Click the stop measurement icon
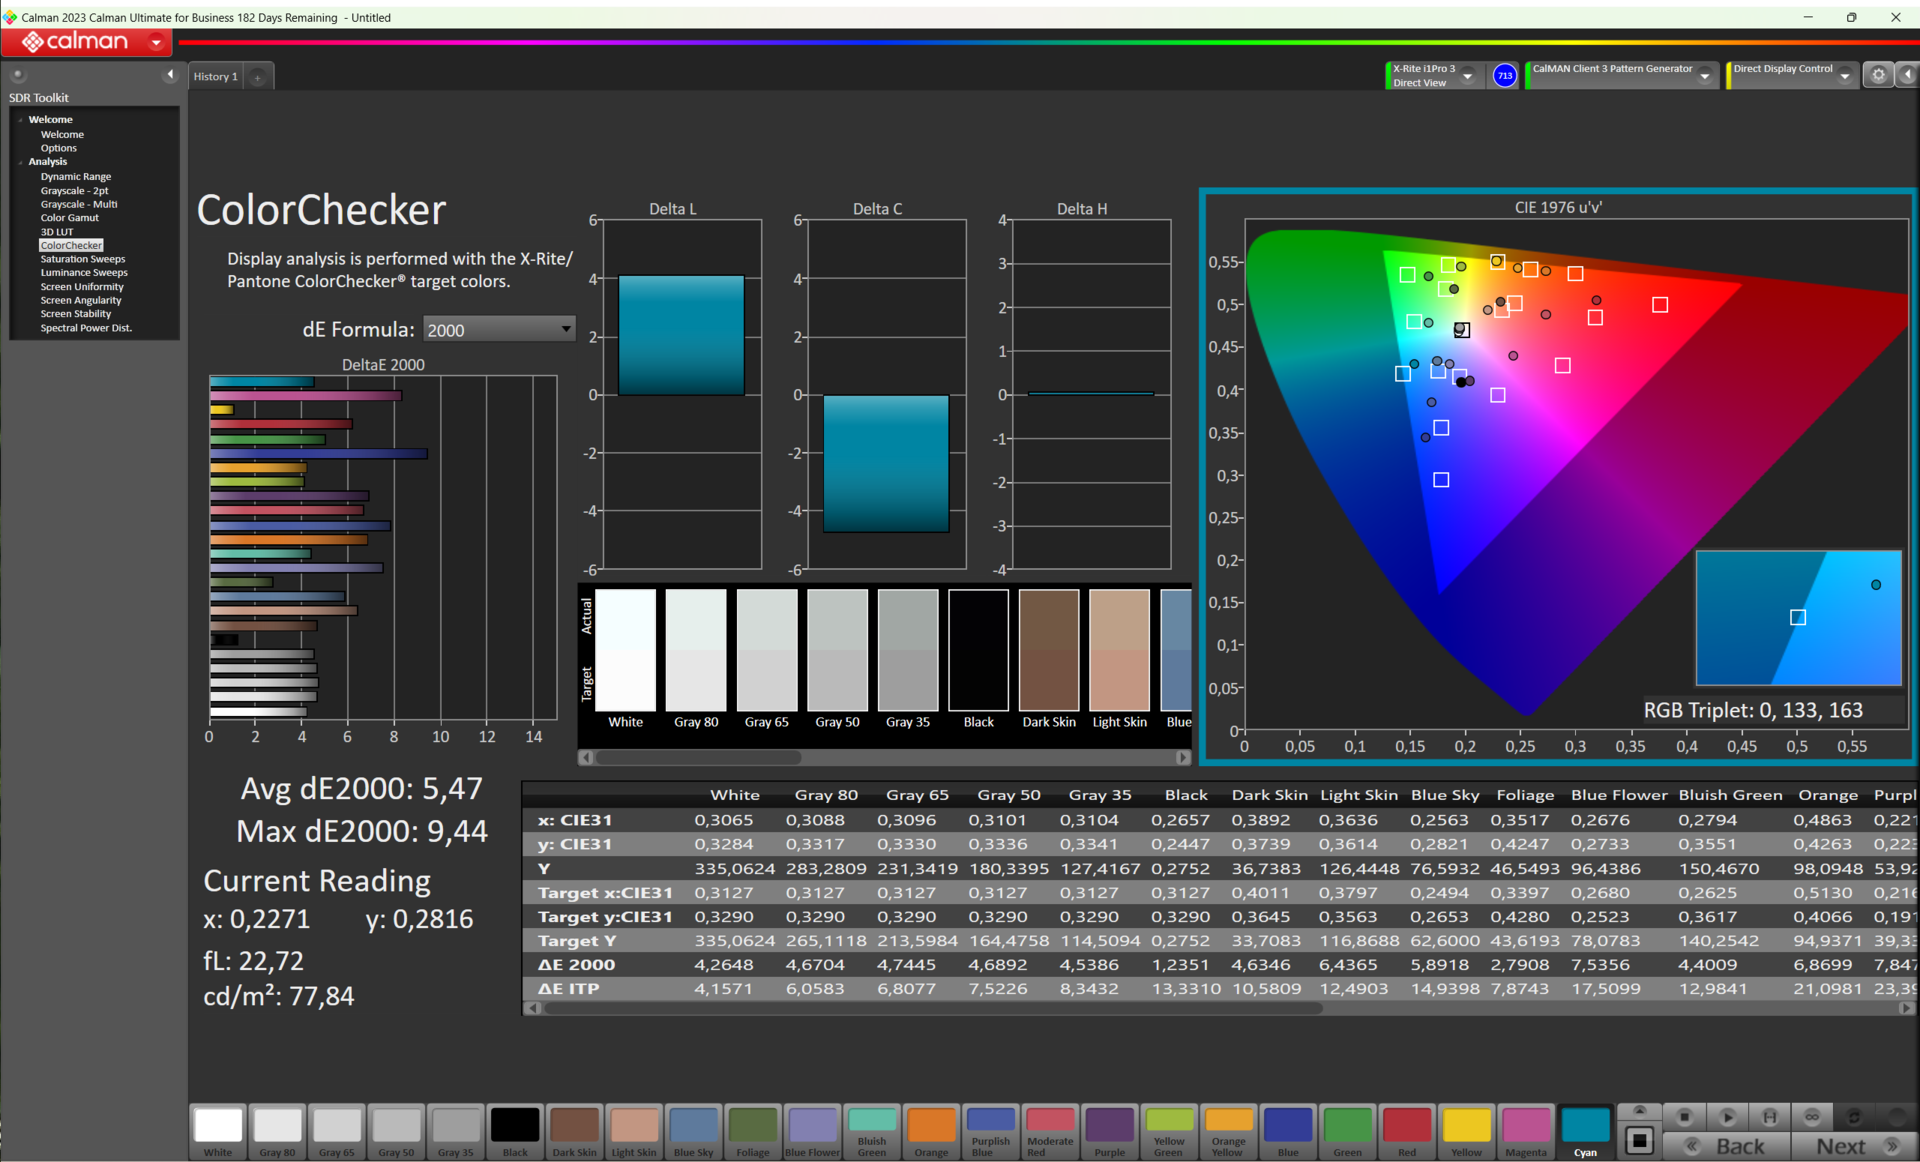Viewport: 1920px width, 1162px height. click(x=1684, y=1117)
